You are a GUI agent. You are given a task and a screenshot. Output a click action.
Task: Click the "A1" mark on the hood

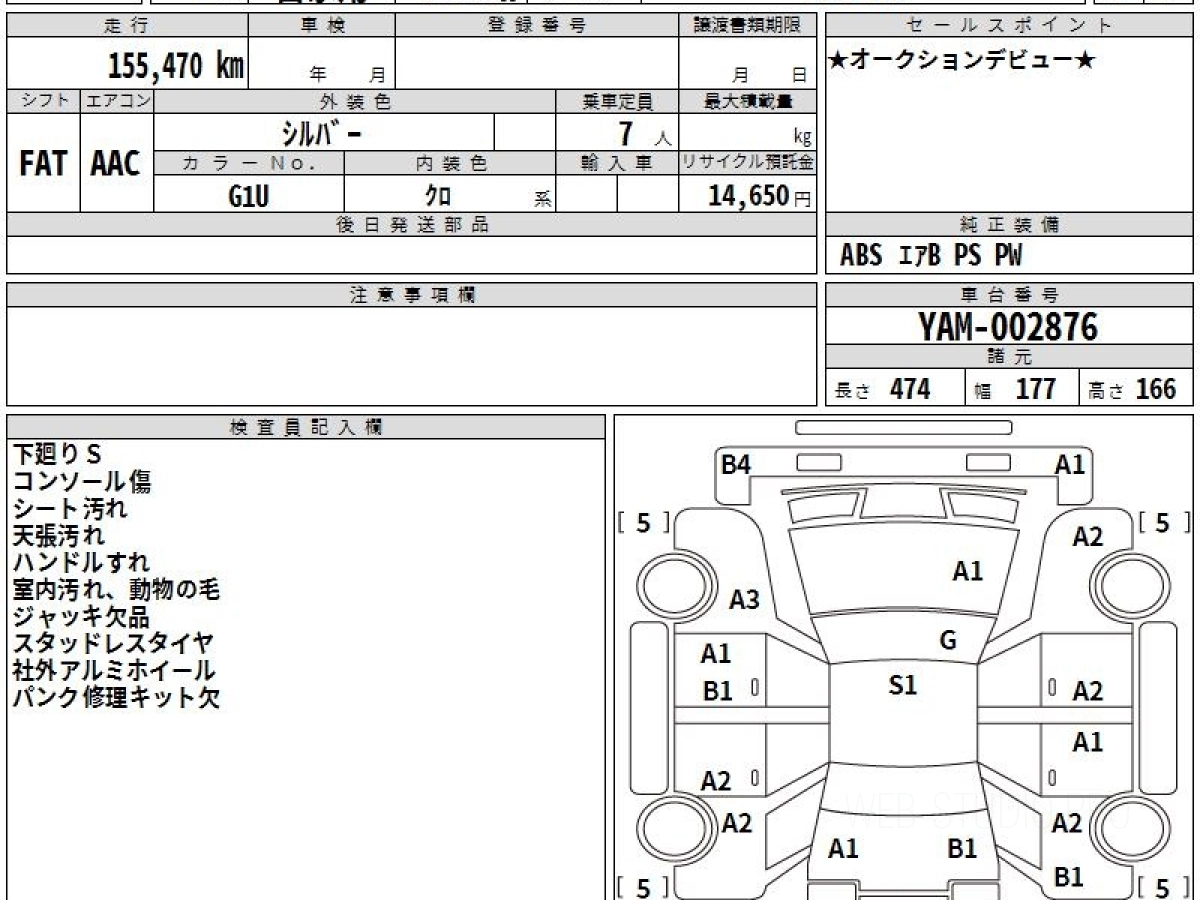click(968, 572)
